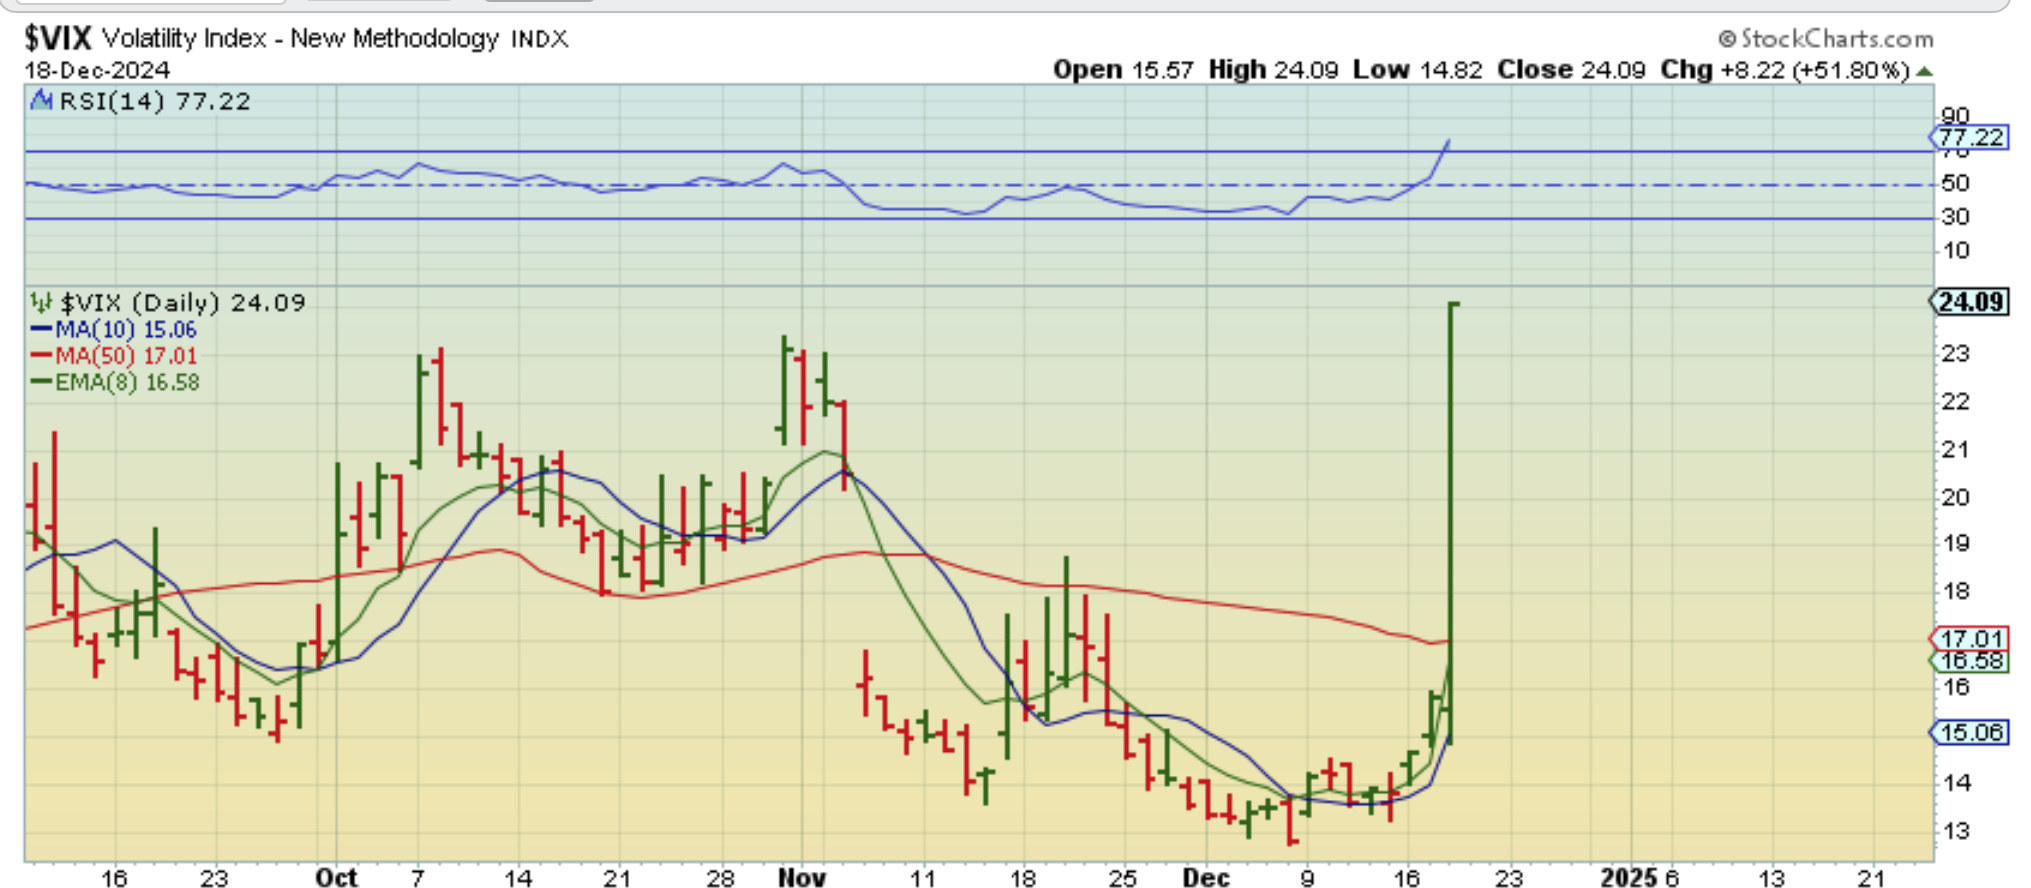Image resolution: width=2031 pixels, height=888 pixels.
Task: Click the Close 24.09 value in the header
Action: [1571, 70]
